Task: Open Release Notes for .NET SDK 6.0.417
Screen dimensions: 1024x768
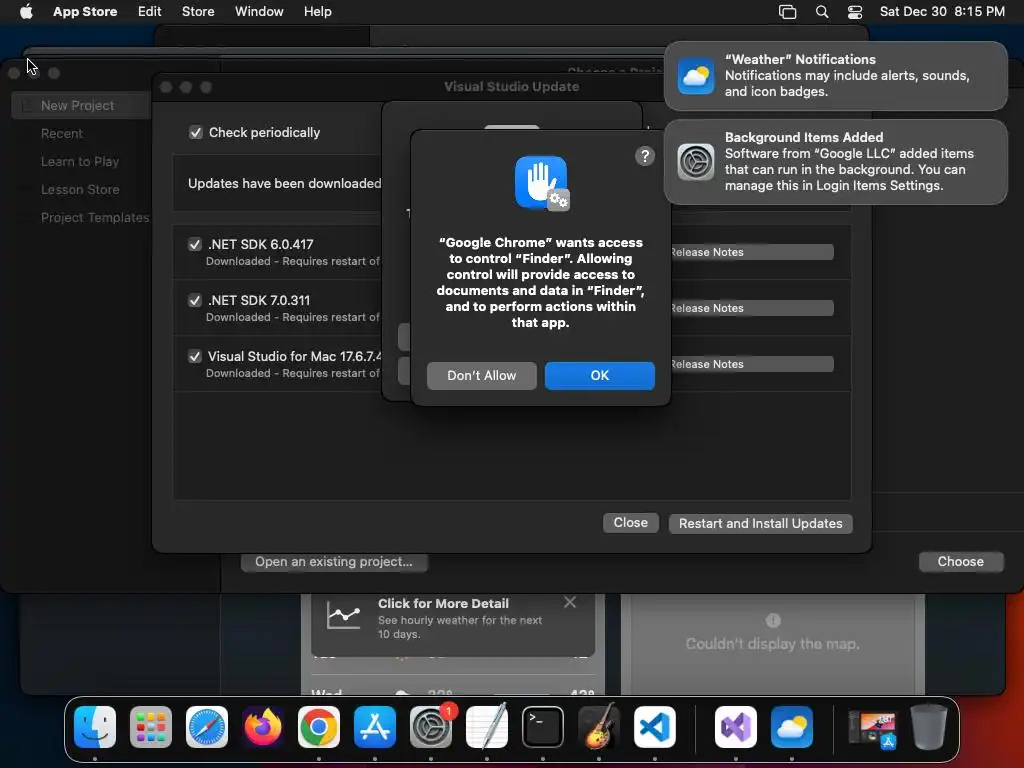Action: tap(752, 252)
